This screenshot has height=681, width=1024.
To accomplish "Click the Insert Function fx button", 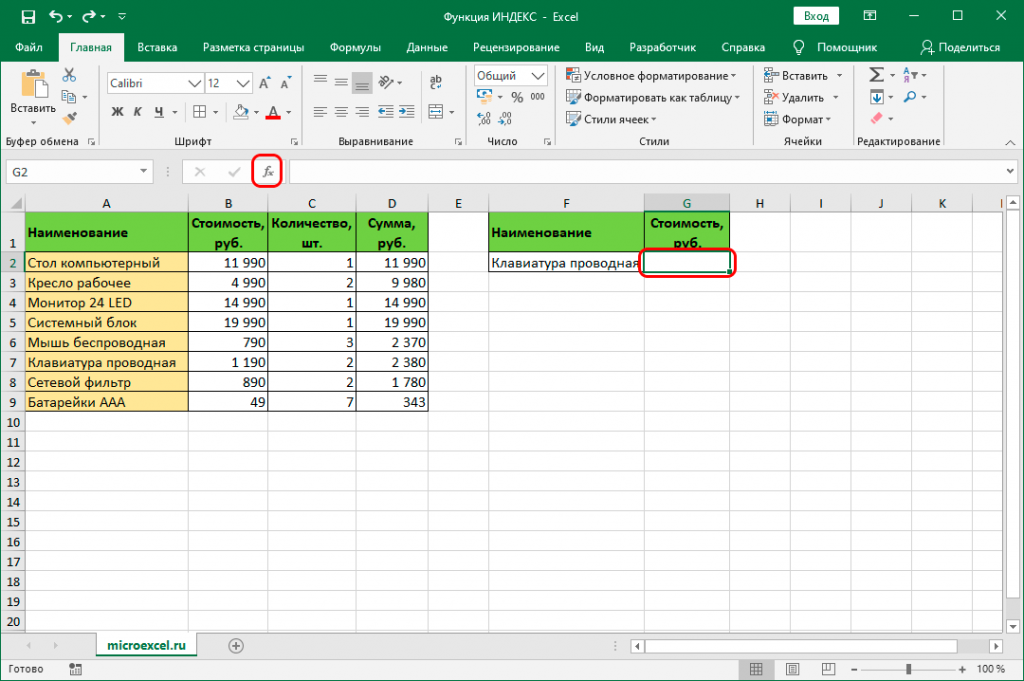I will [268, 172].
